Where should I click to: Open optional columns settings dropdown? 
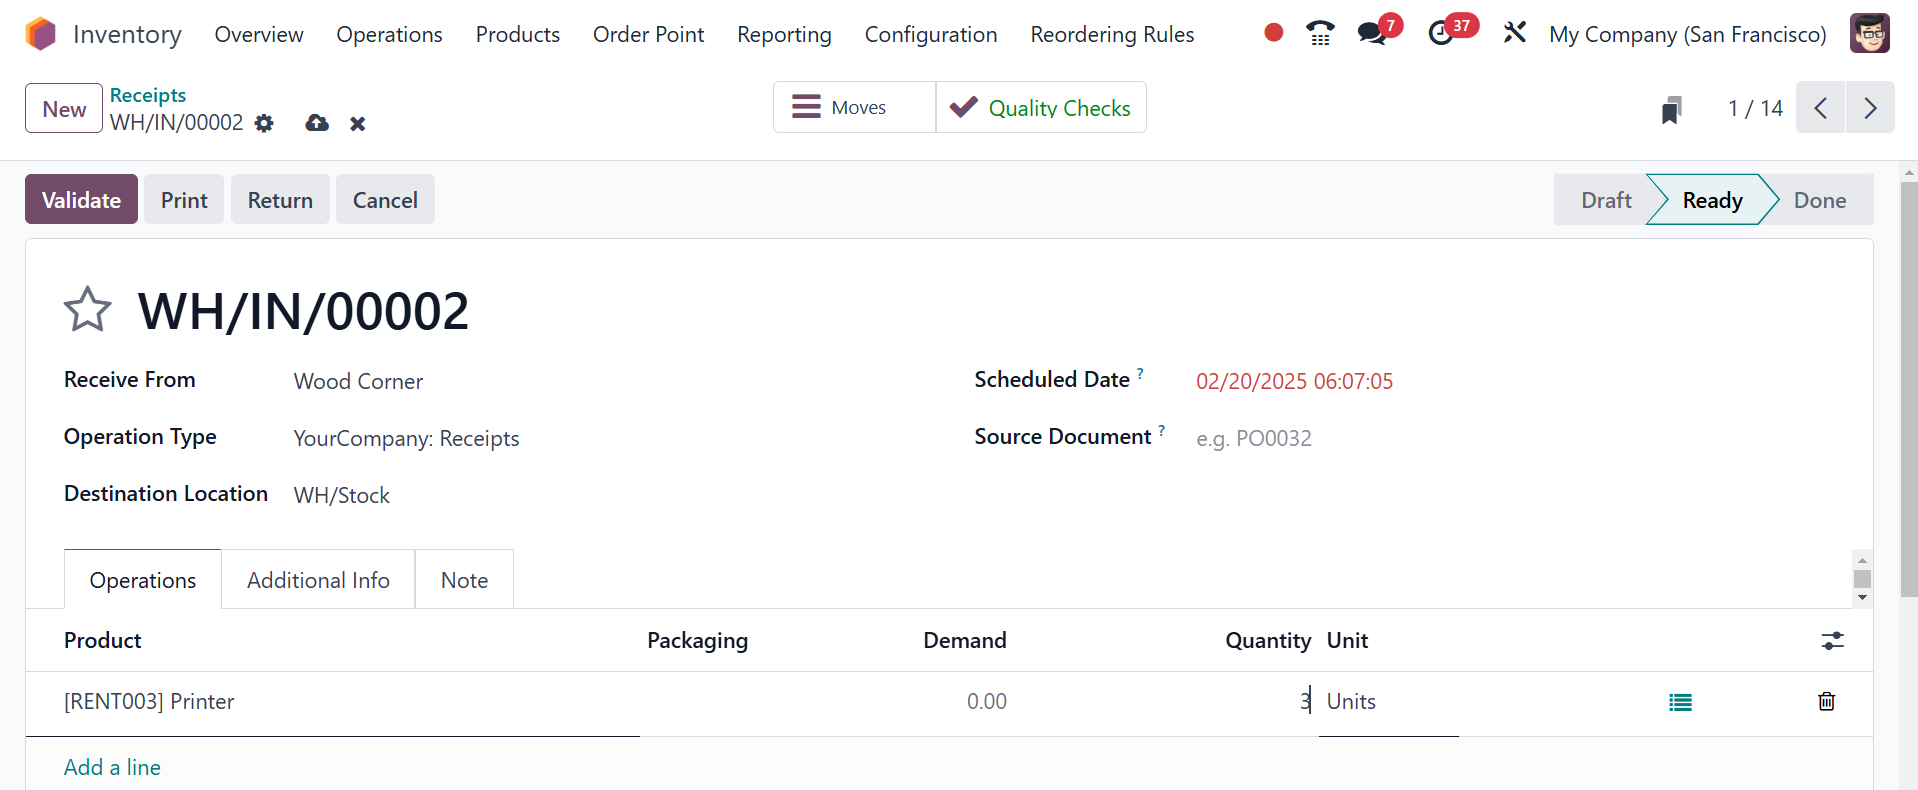click(x=1832, y=641)
